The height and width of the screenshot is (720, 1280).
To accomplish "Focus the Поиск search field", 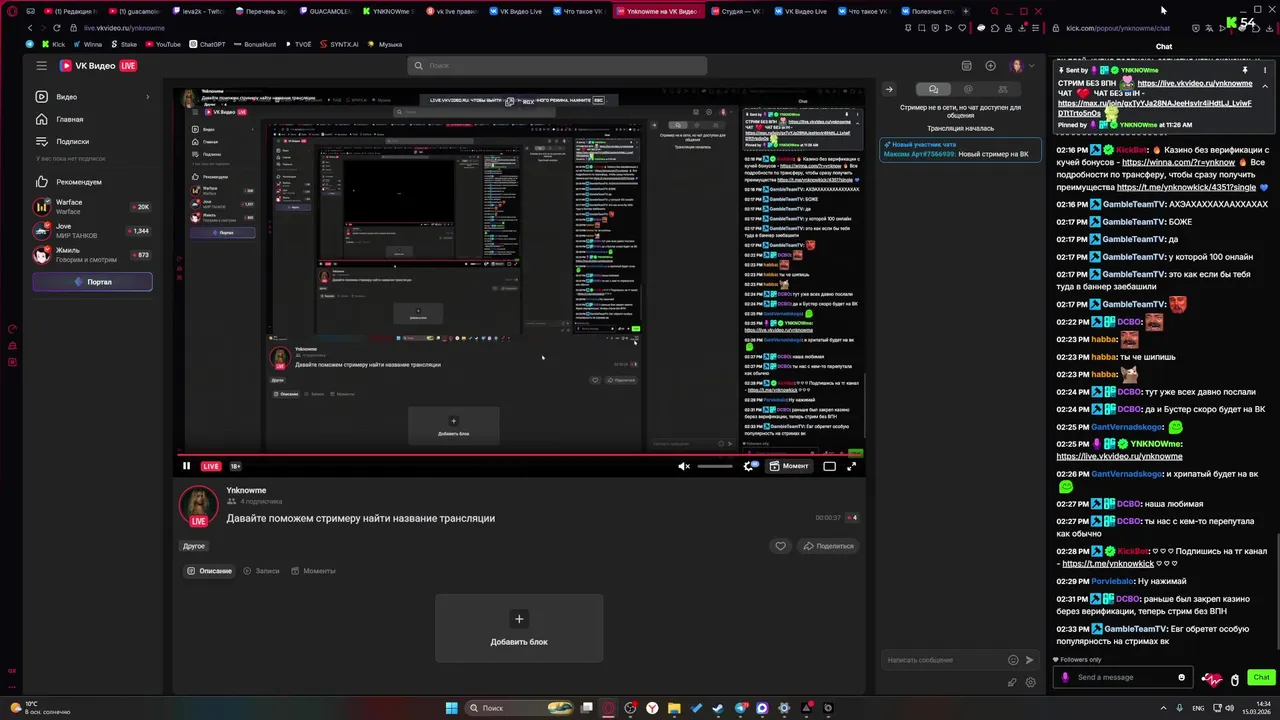I will click(x=557, y=66).
